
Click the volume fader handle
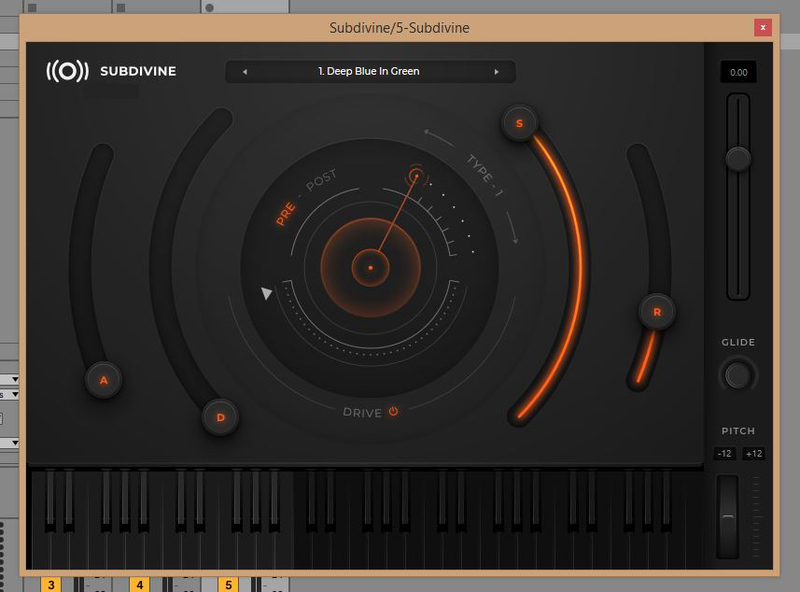pyautogui.click(x=738, y=159)
